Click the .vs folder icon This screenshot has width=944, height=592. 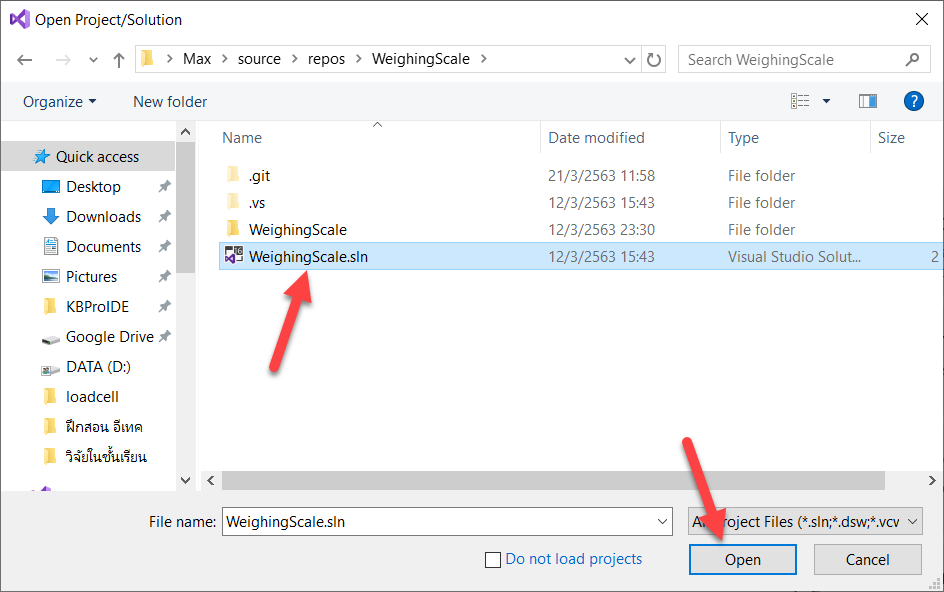pos(233,202)
